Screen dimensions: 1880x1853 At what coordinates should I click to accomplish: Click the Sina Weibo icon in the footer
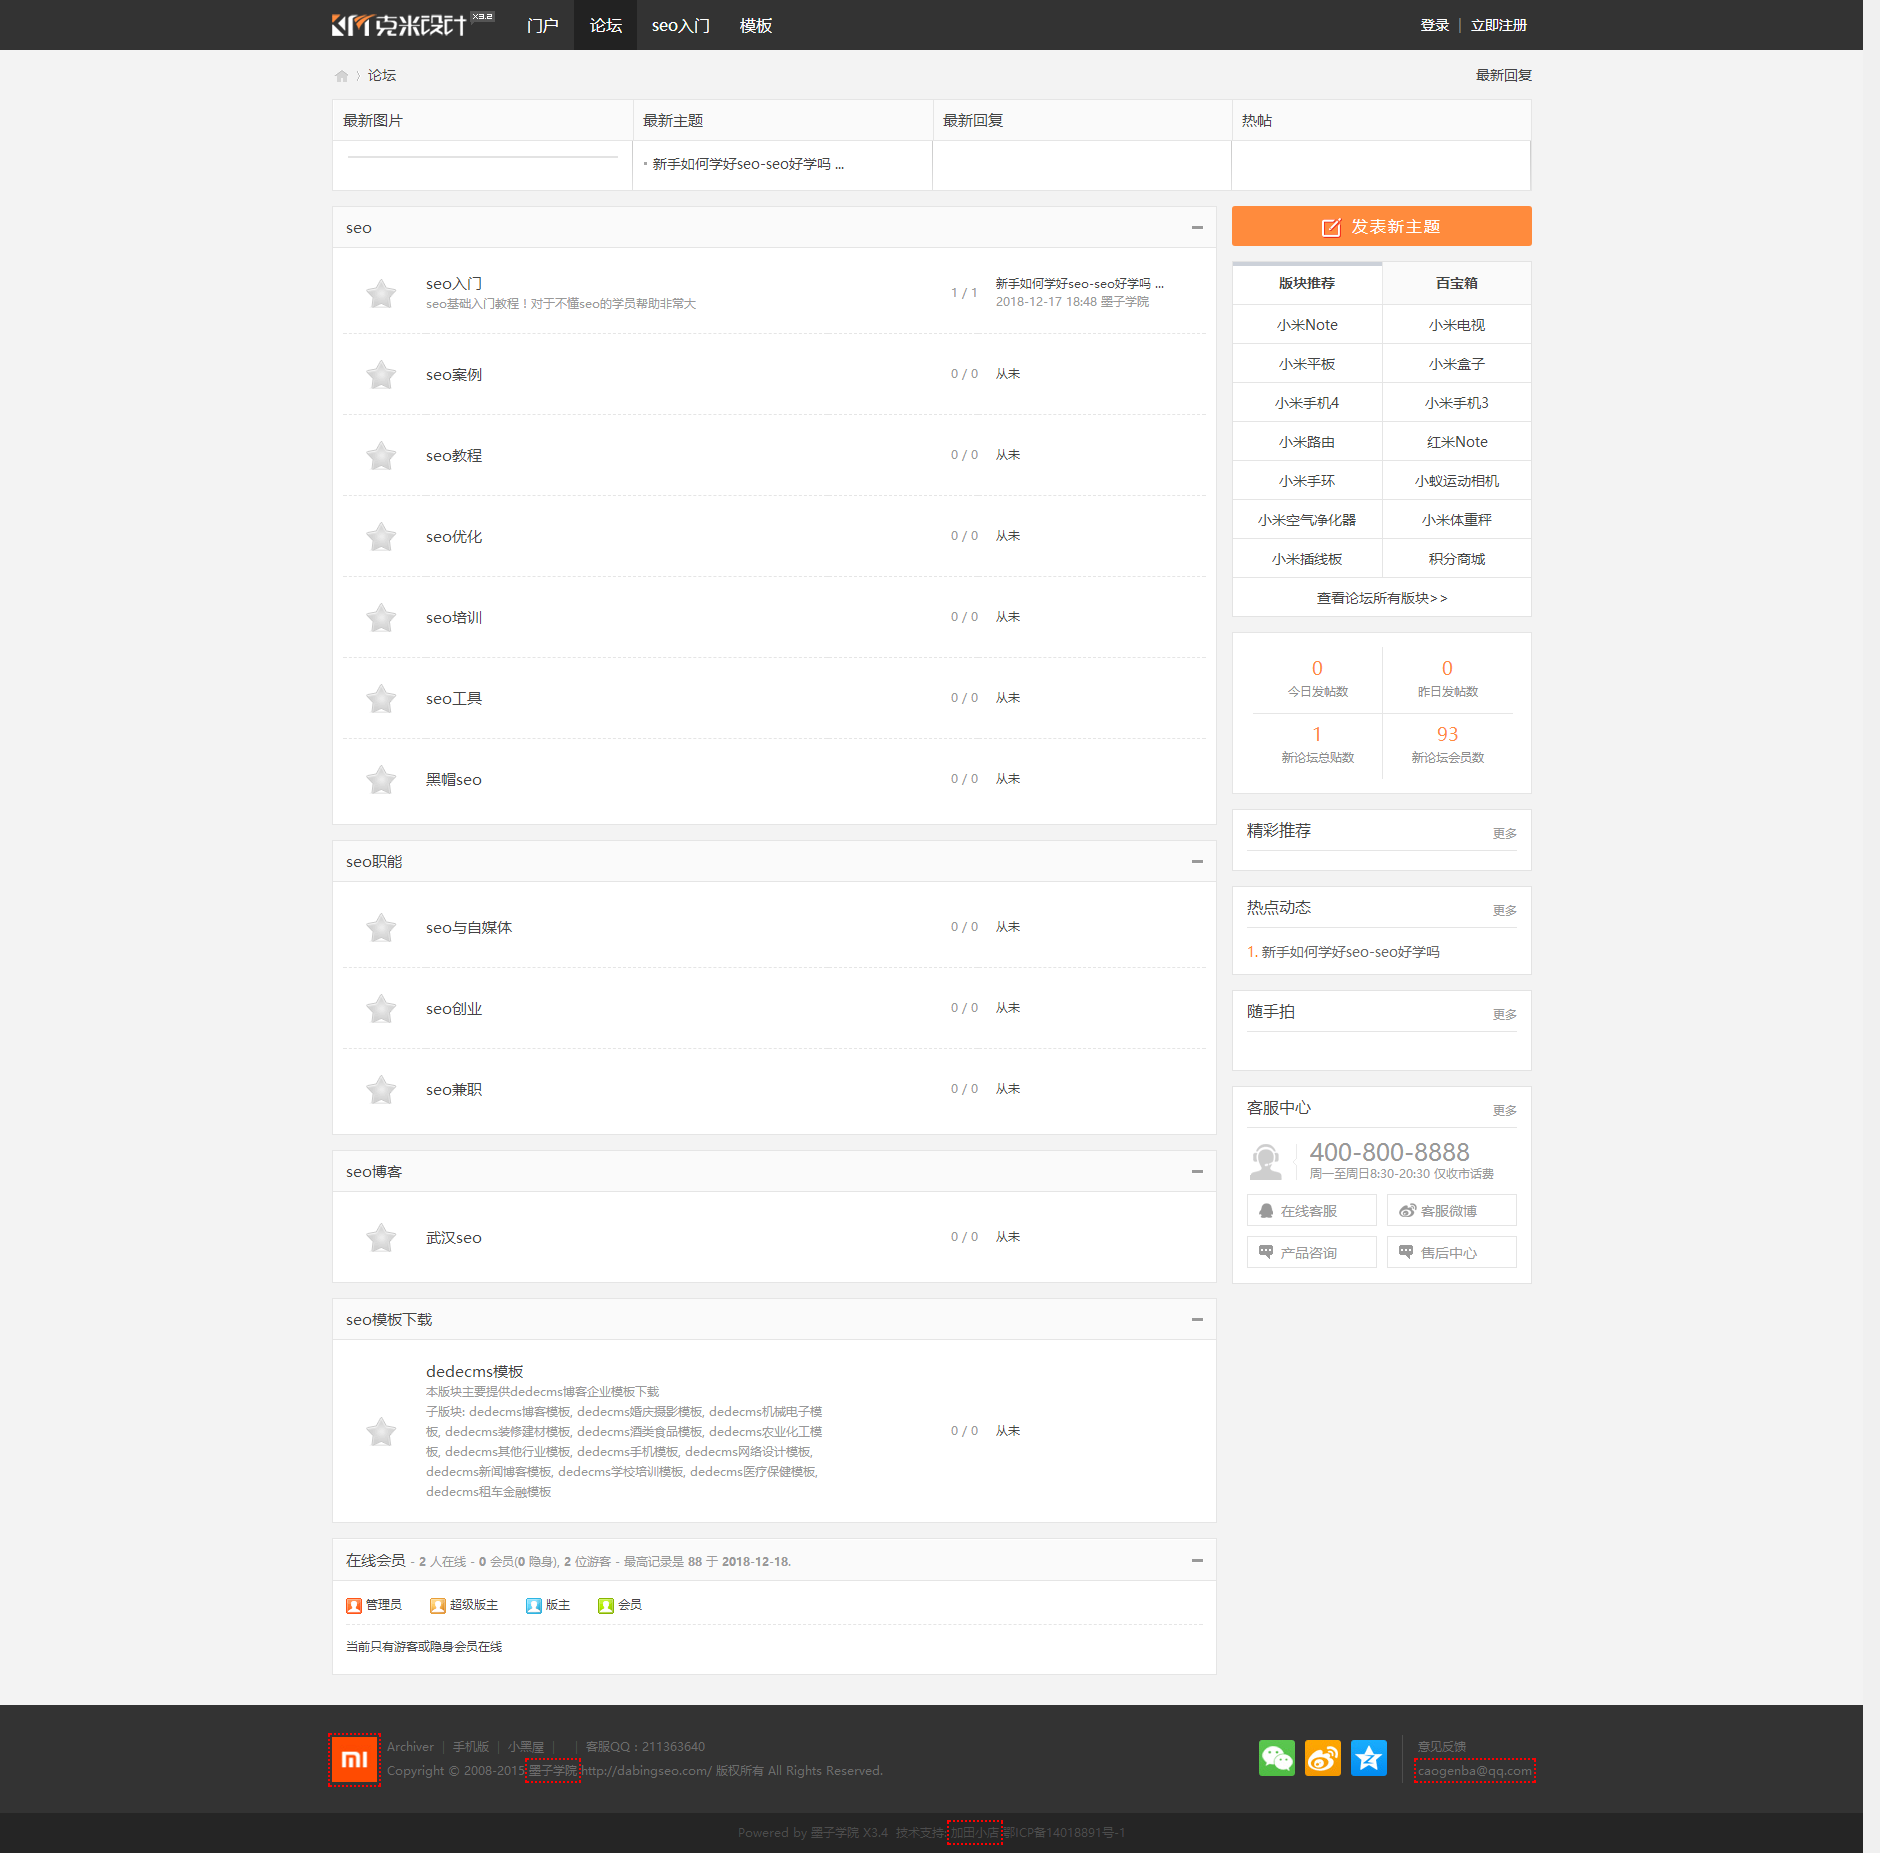point(1323,1757)
